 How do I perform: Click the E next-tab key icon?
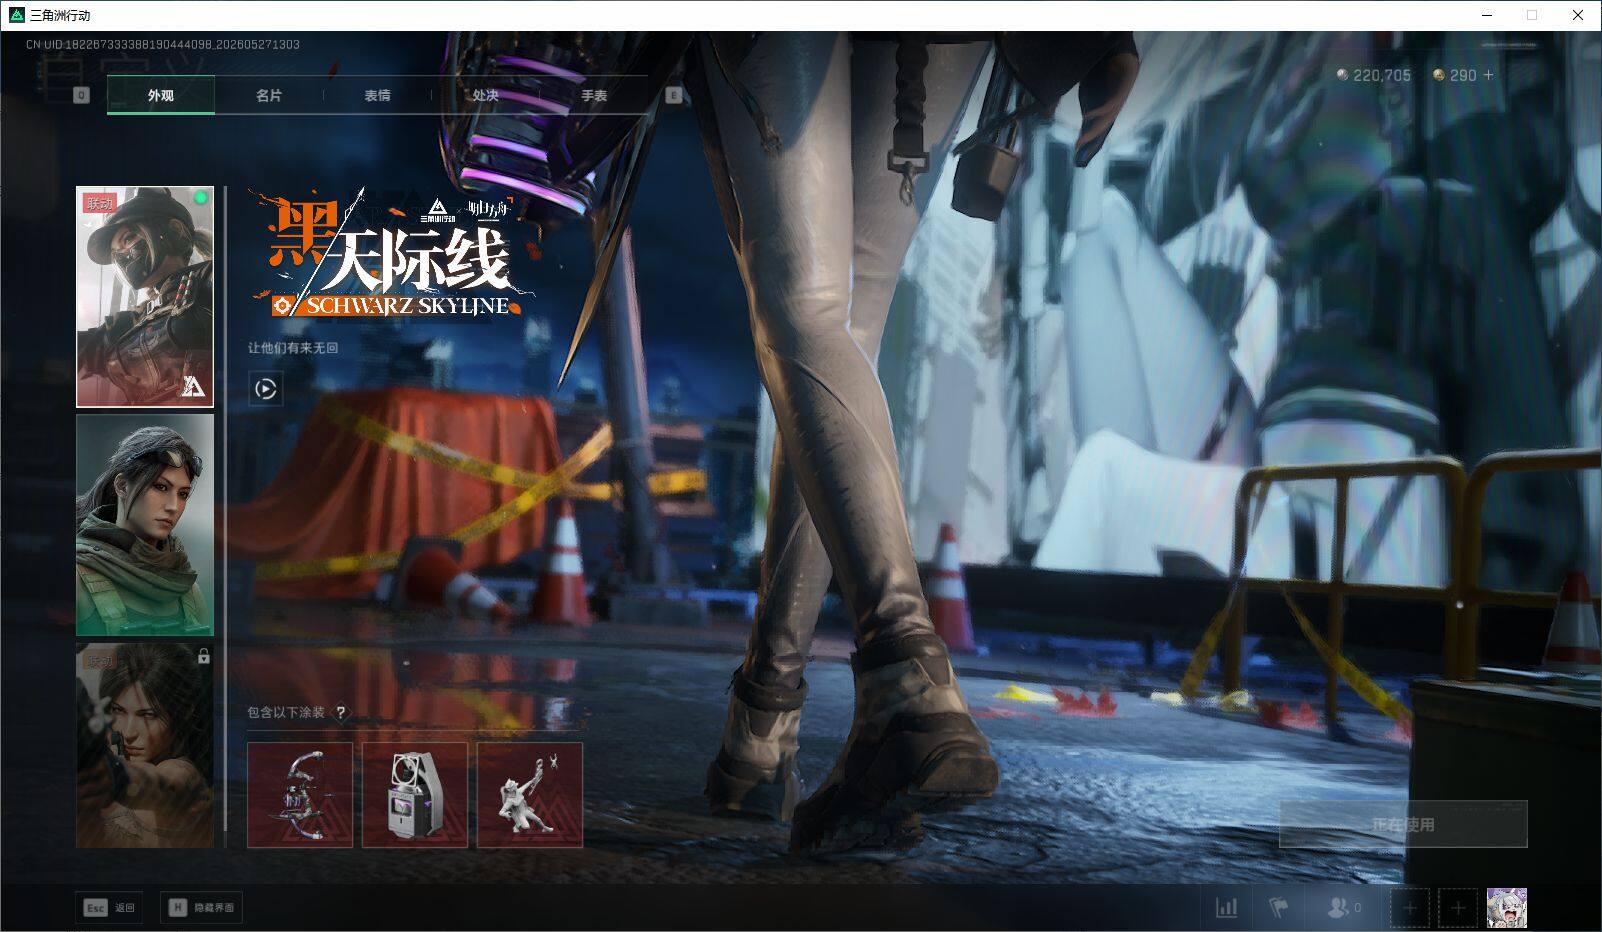point(674,95)
